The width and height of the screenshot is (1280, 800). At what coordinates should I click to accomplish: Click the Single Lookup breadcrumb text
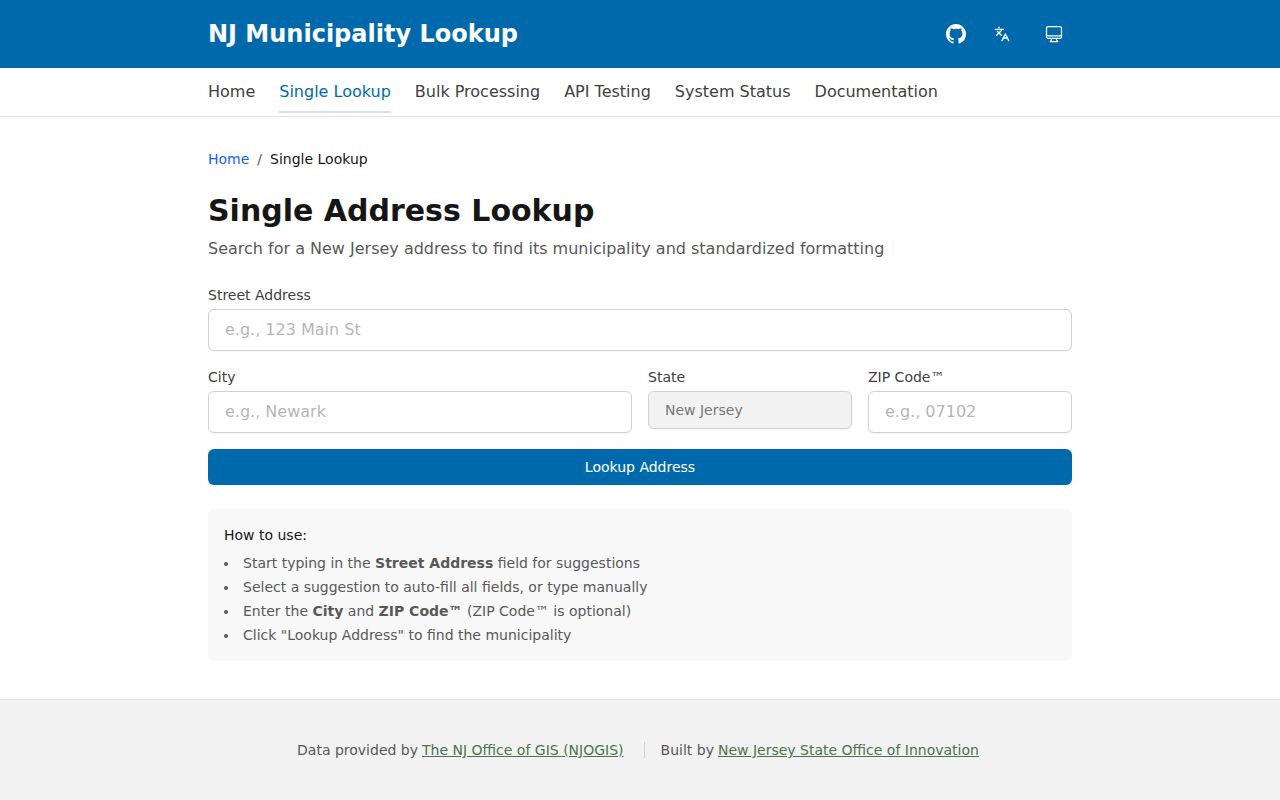pos(319,159)
